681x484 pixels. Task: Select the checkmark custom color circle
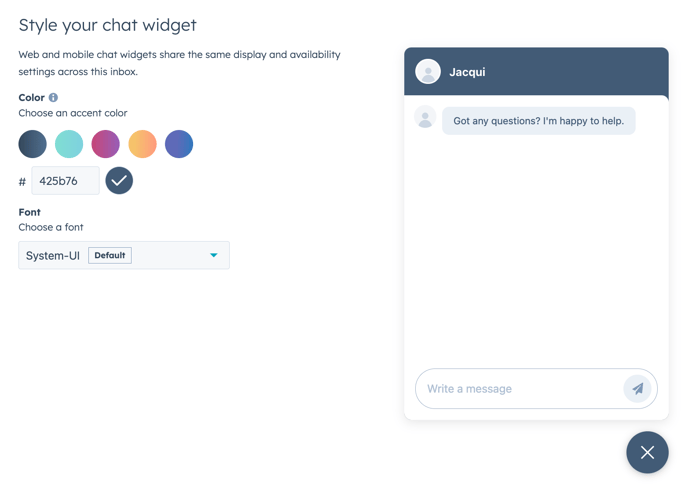click(x=119, y=180)
